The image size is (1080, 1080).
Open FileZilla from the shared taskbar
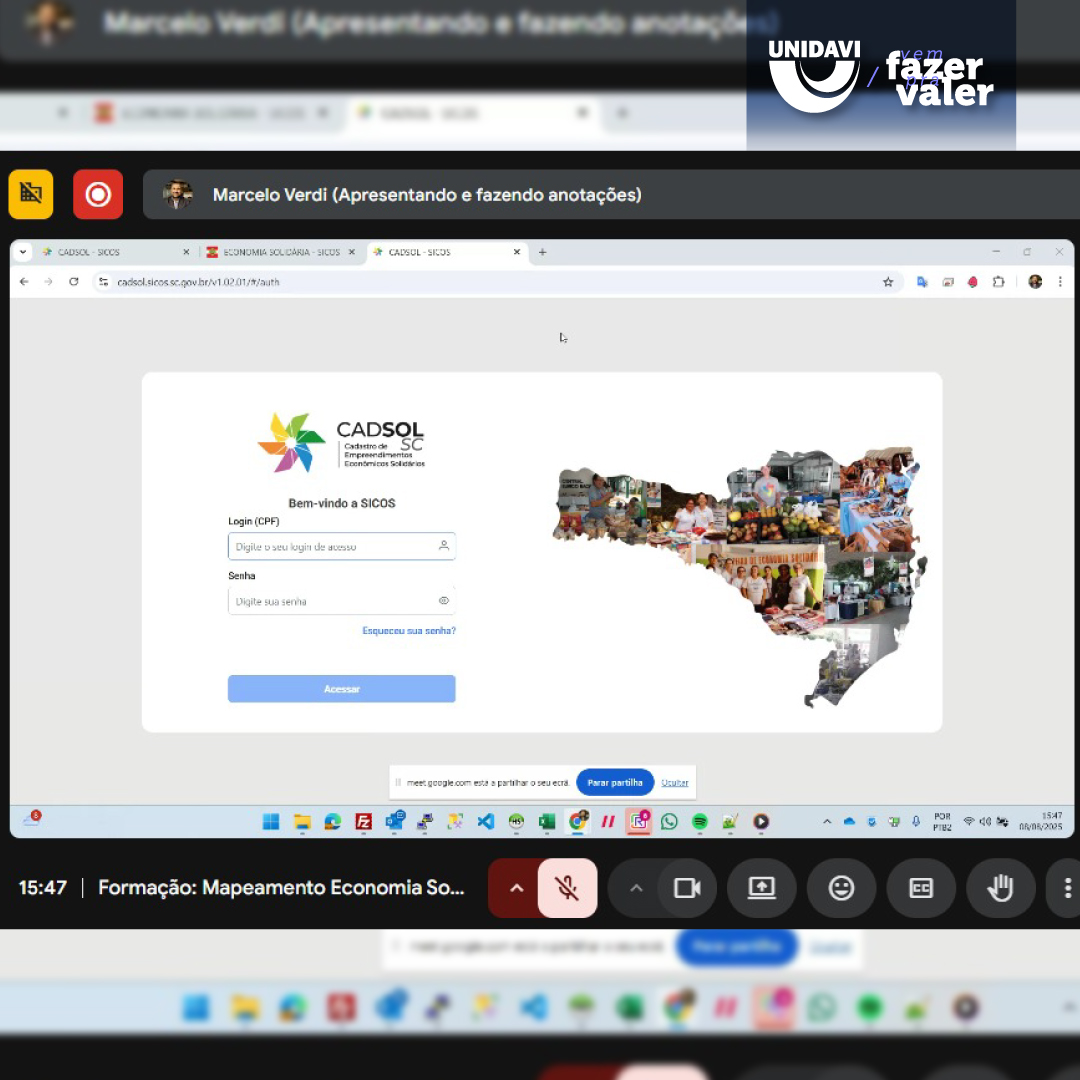click(x=364, y=821)
